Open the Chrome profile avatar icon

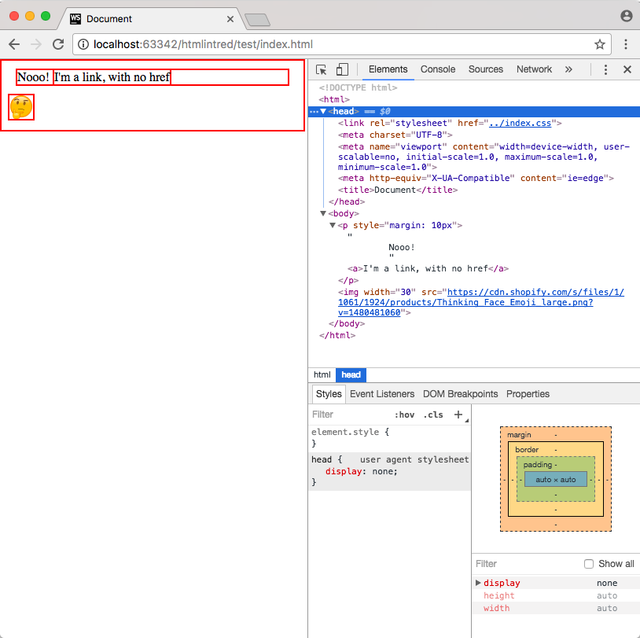click(x=626, y=16)
